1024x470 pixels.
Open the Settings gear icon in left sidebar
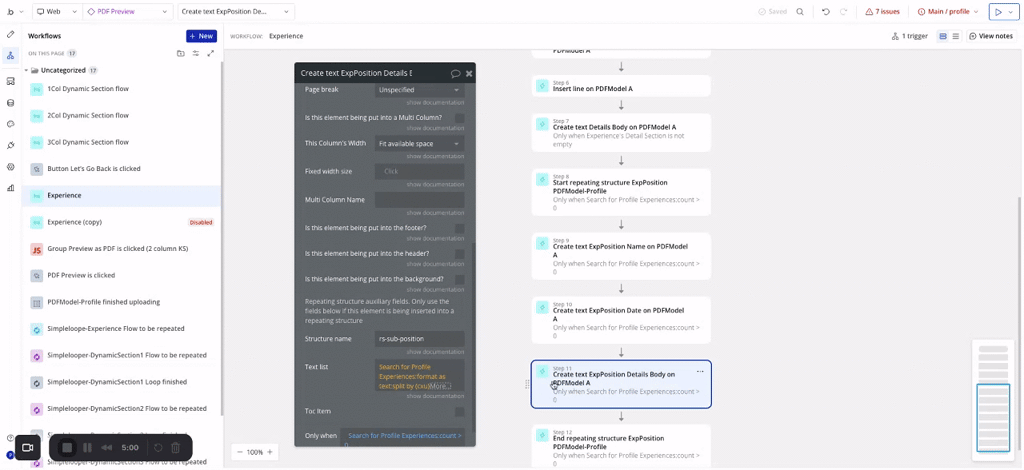10,166
